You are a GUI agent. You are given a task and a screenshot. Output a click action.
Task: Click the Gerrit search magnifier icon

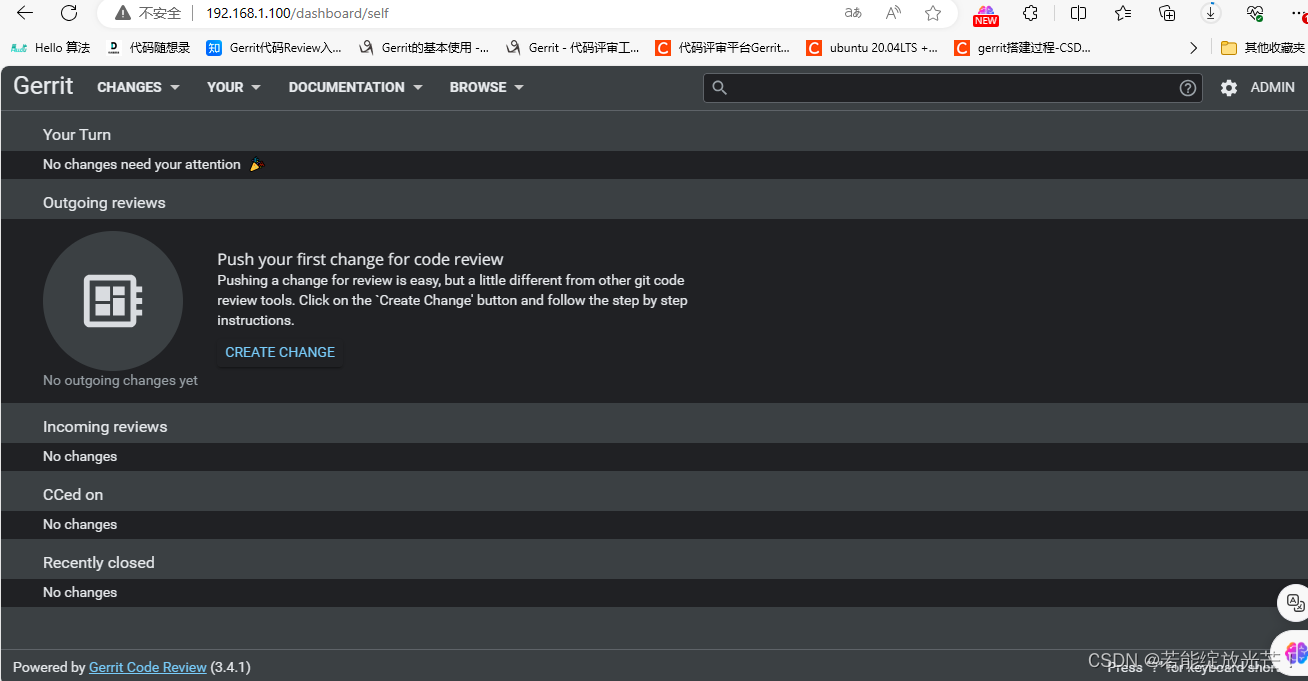(719, 88)
